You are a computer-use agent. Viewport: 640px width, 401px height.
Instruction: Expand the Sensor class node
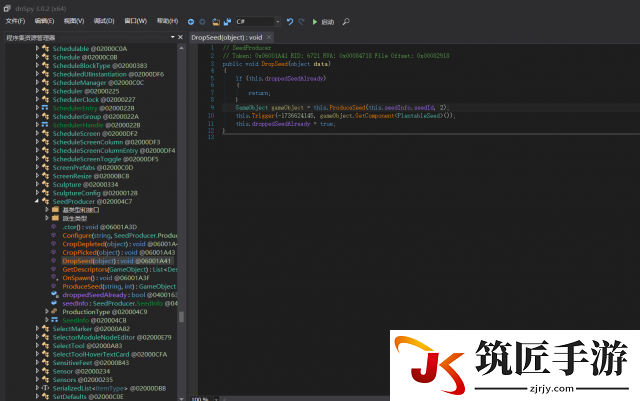pyautogui.click(x=37, y=371)
